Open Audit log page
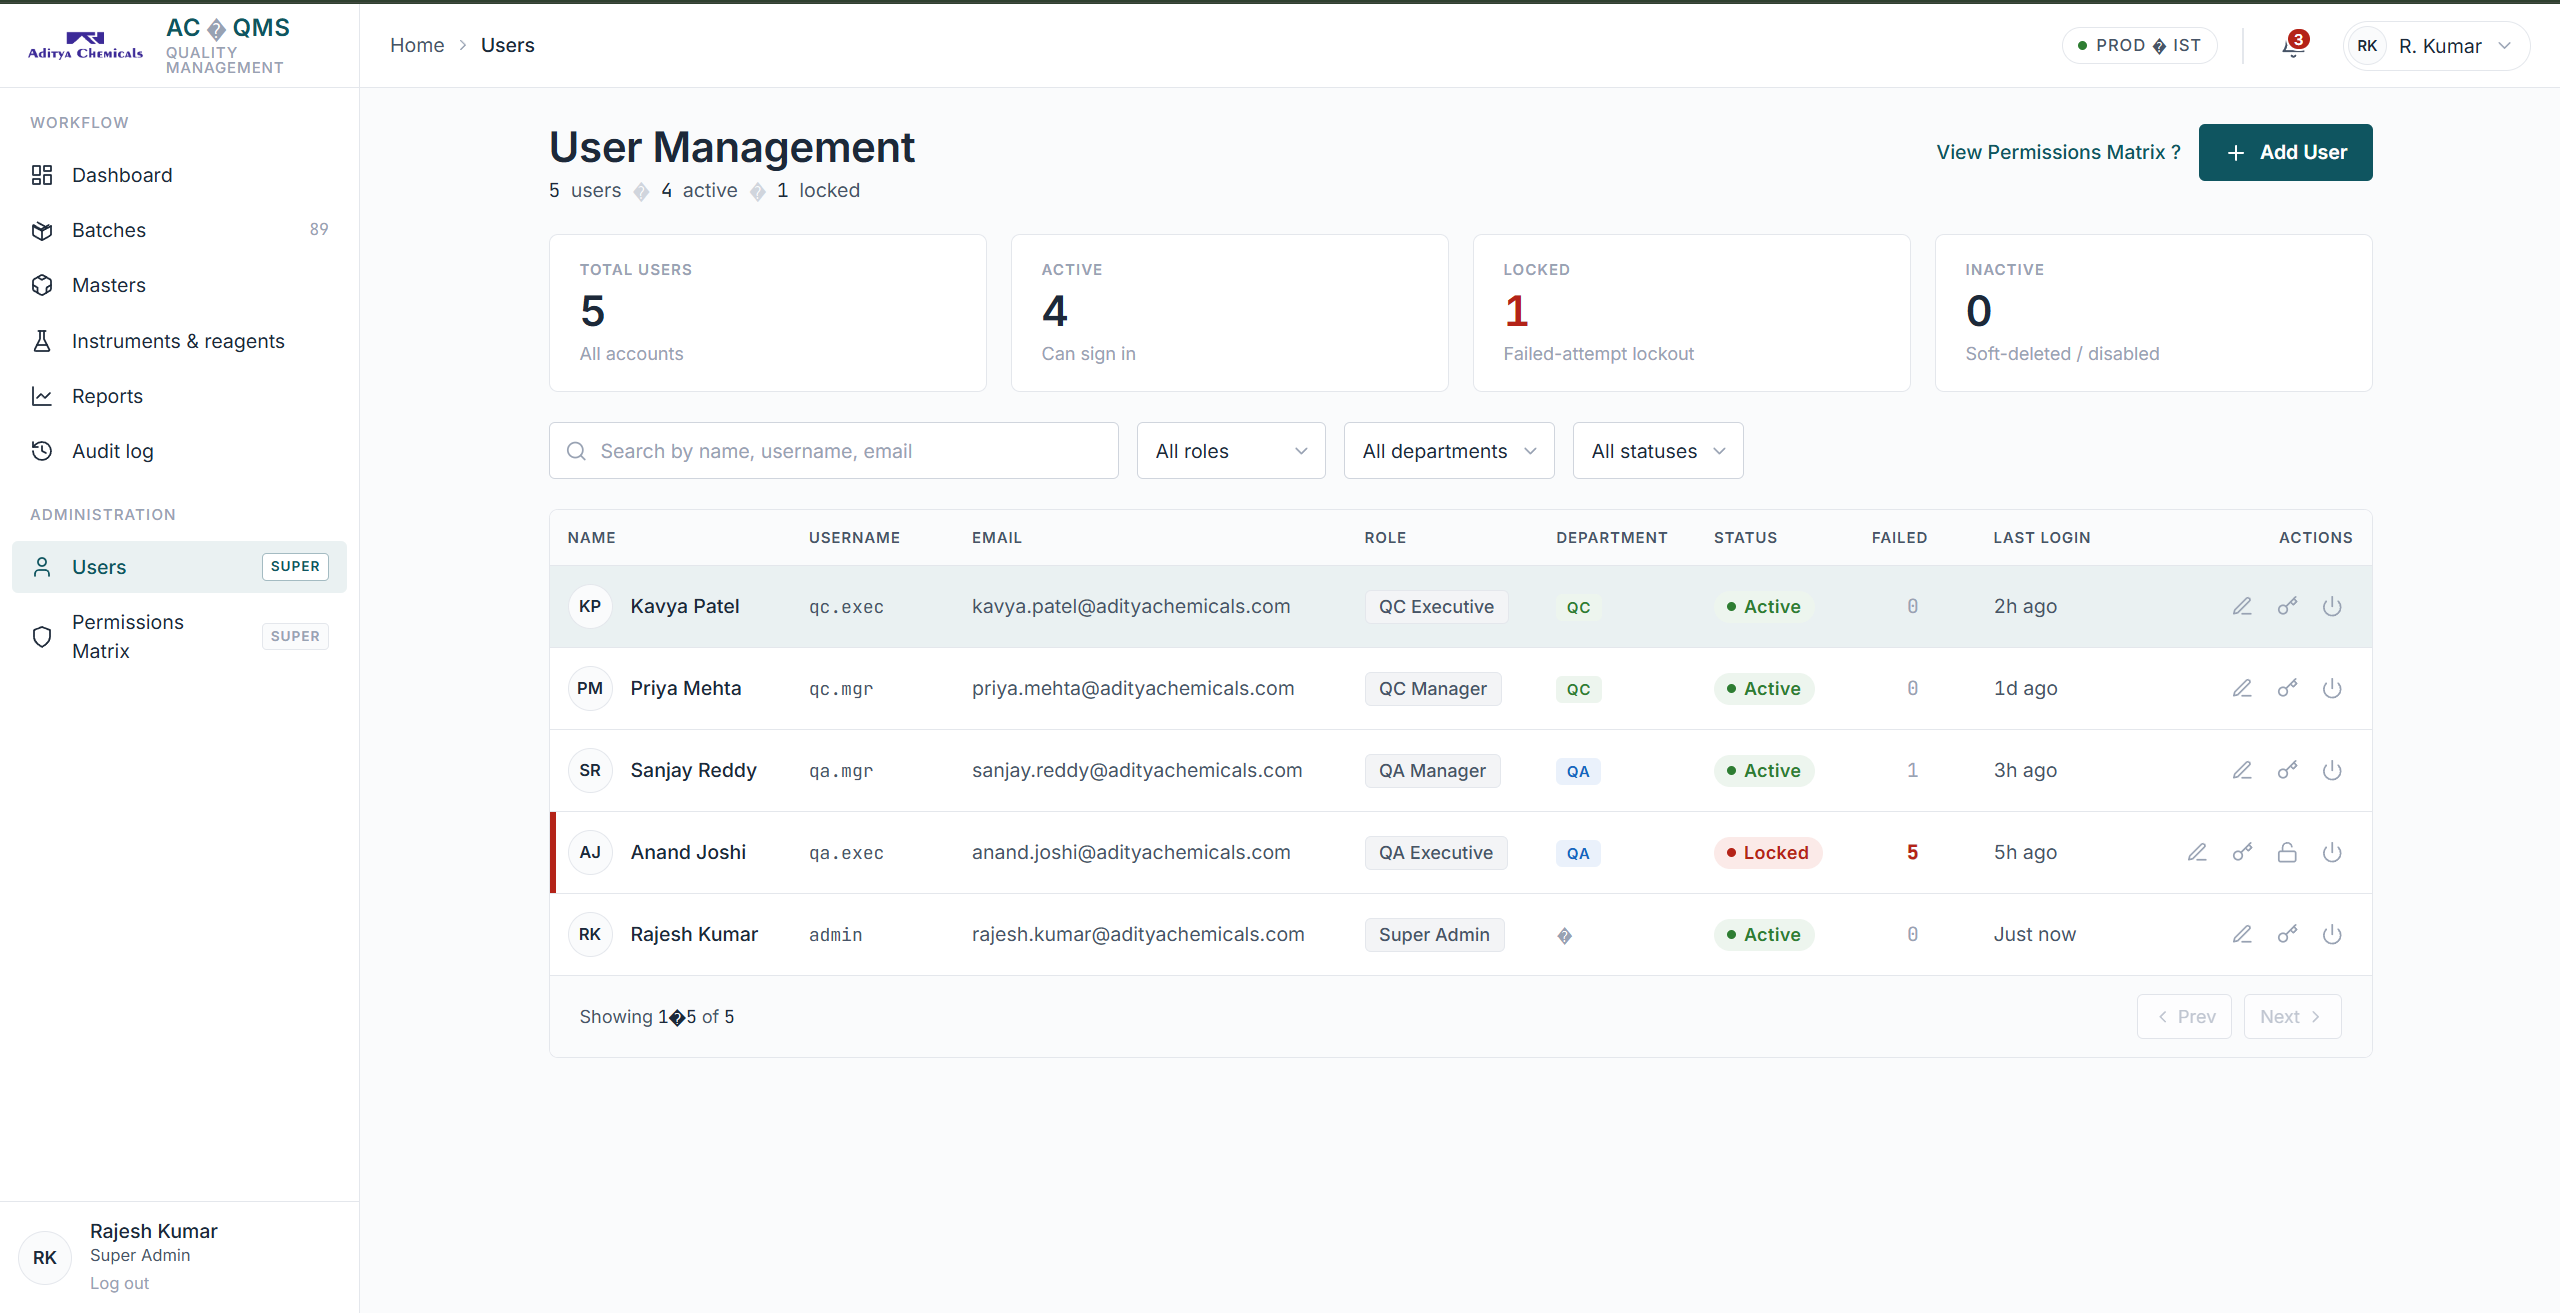2560x1313 pixels. 180,451
